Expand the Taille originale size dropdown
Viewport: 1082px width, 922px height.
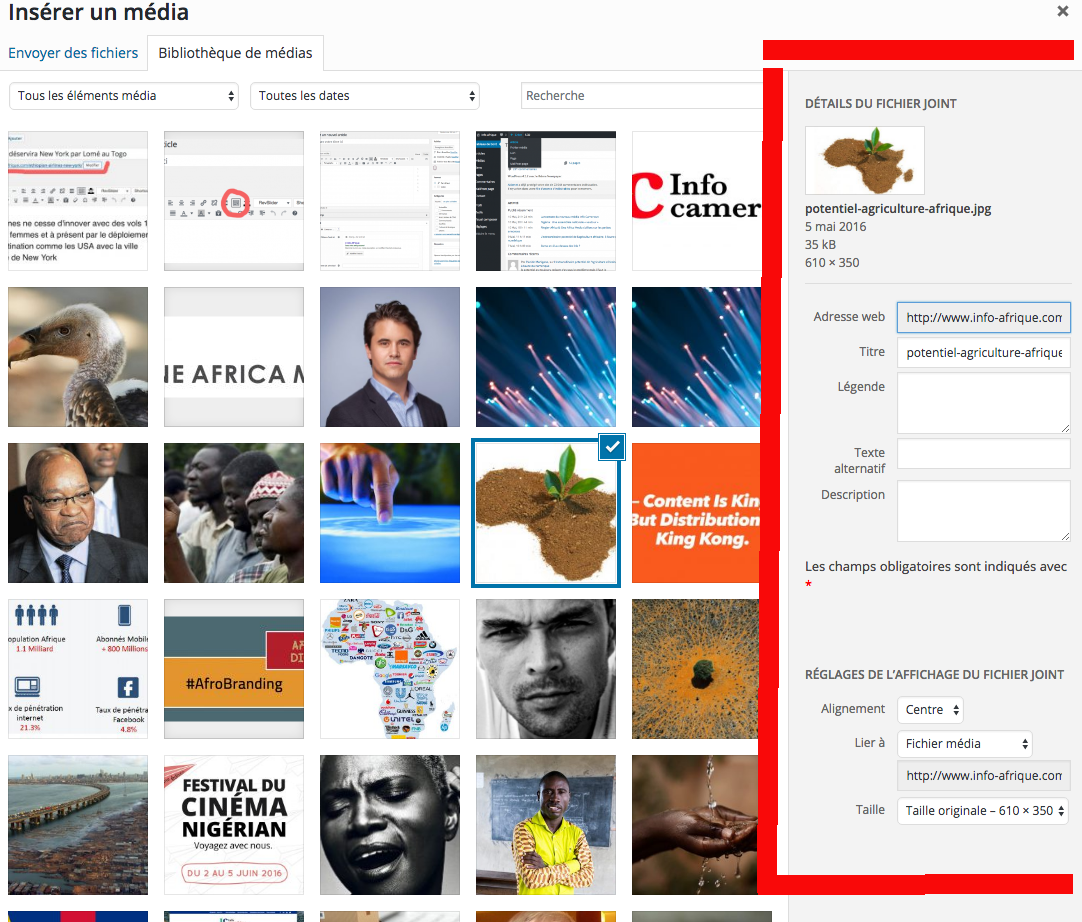point(982,810)
